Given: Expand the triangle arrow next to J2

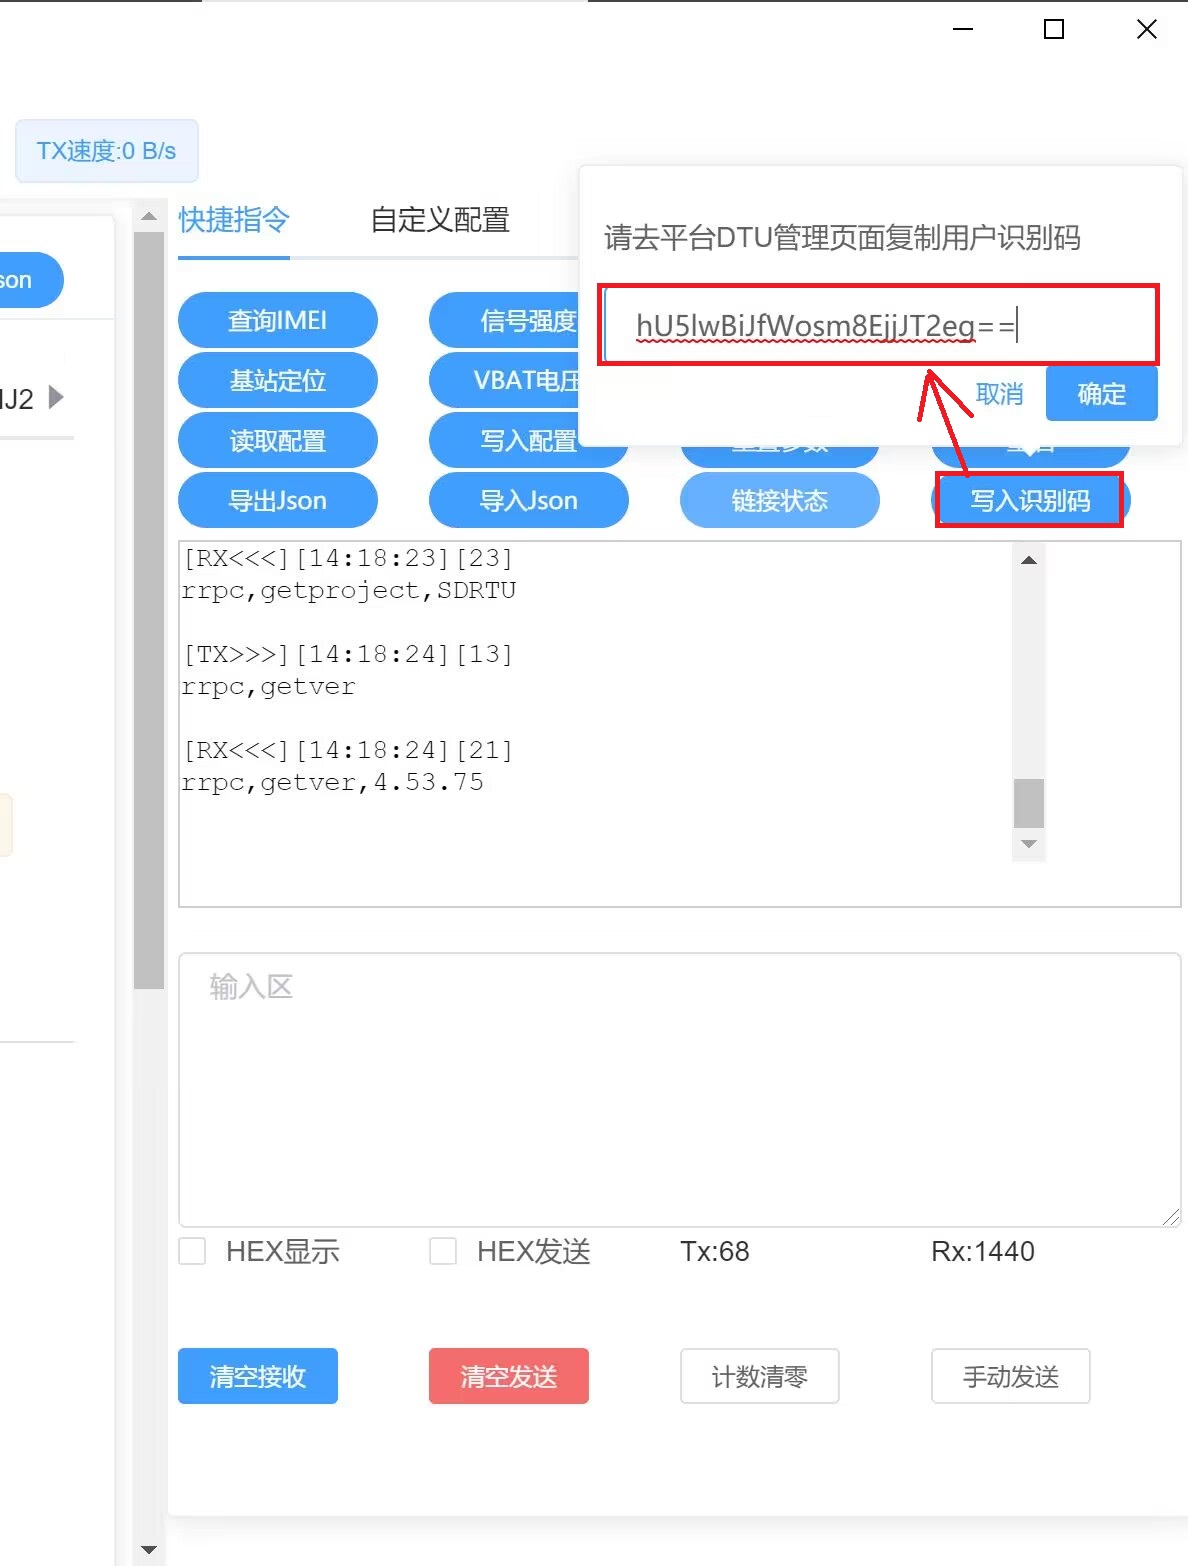Looking at the screenshot, I should pyautogui.click(x=56, y=397).
